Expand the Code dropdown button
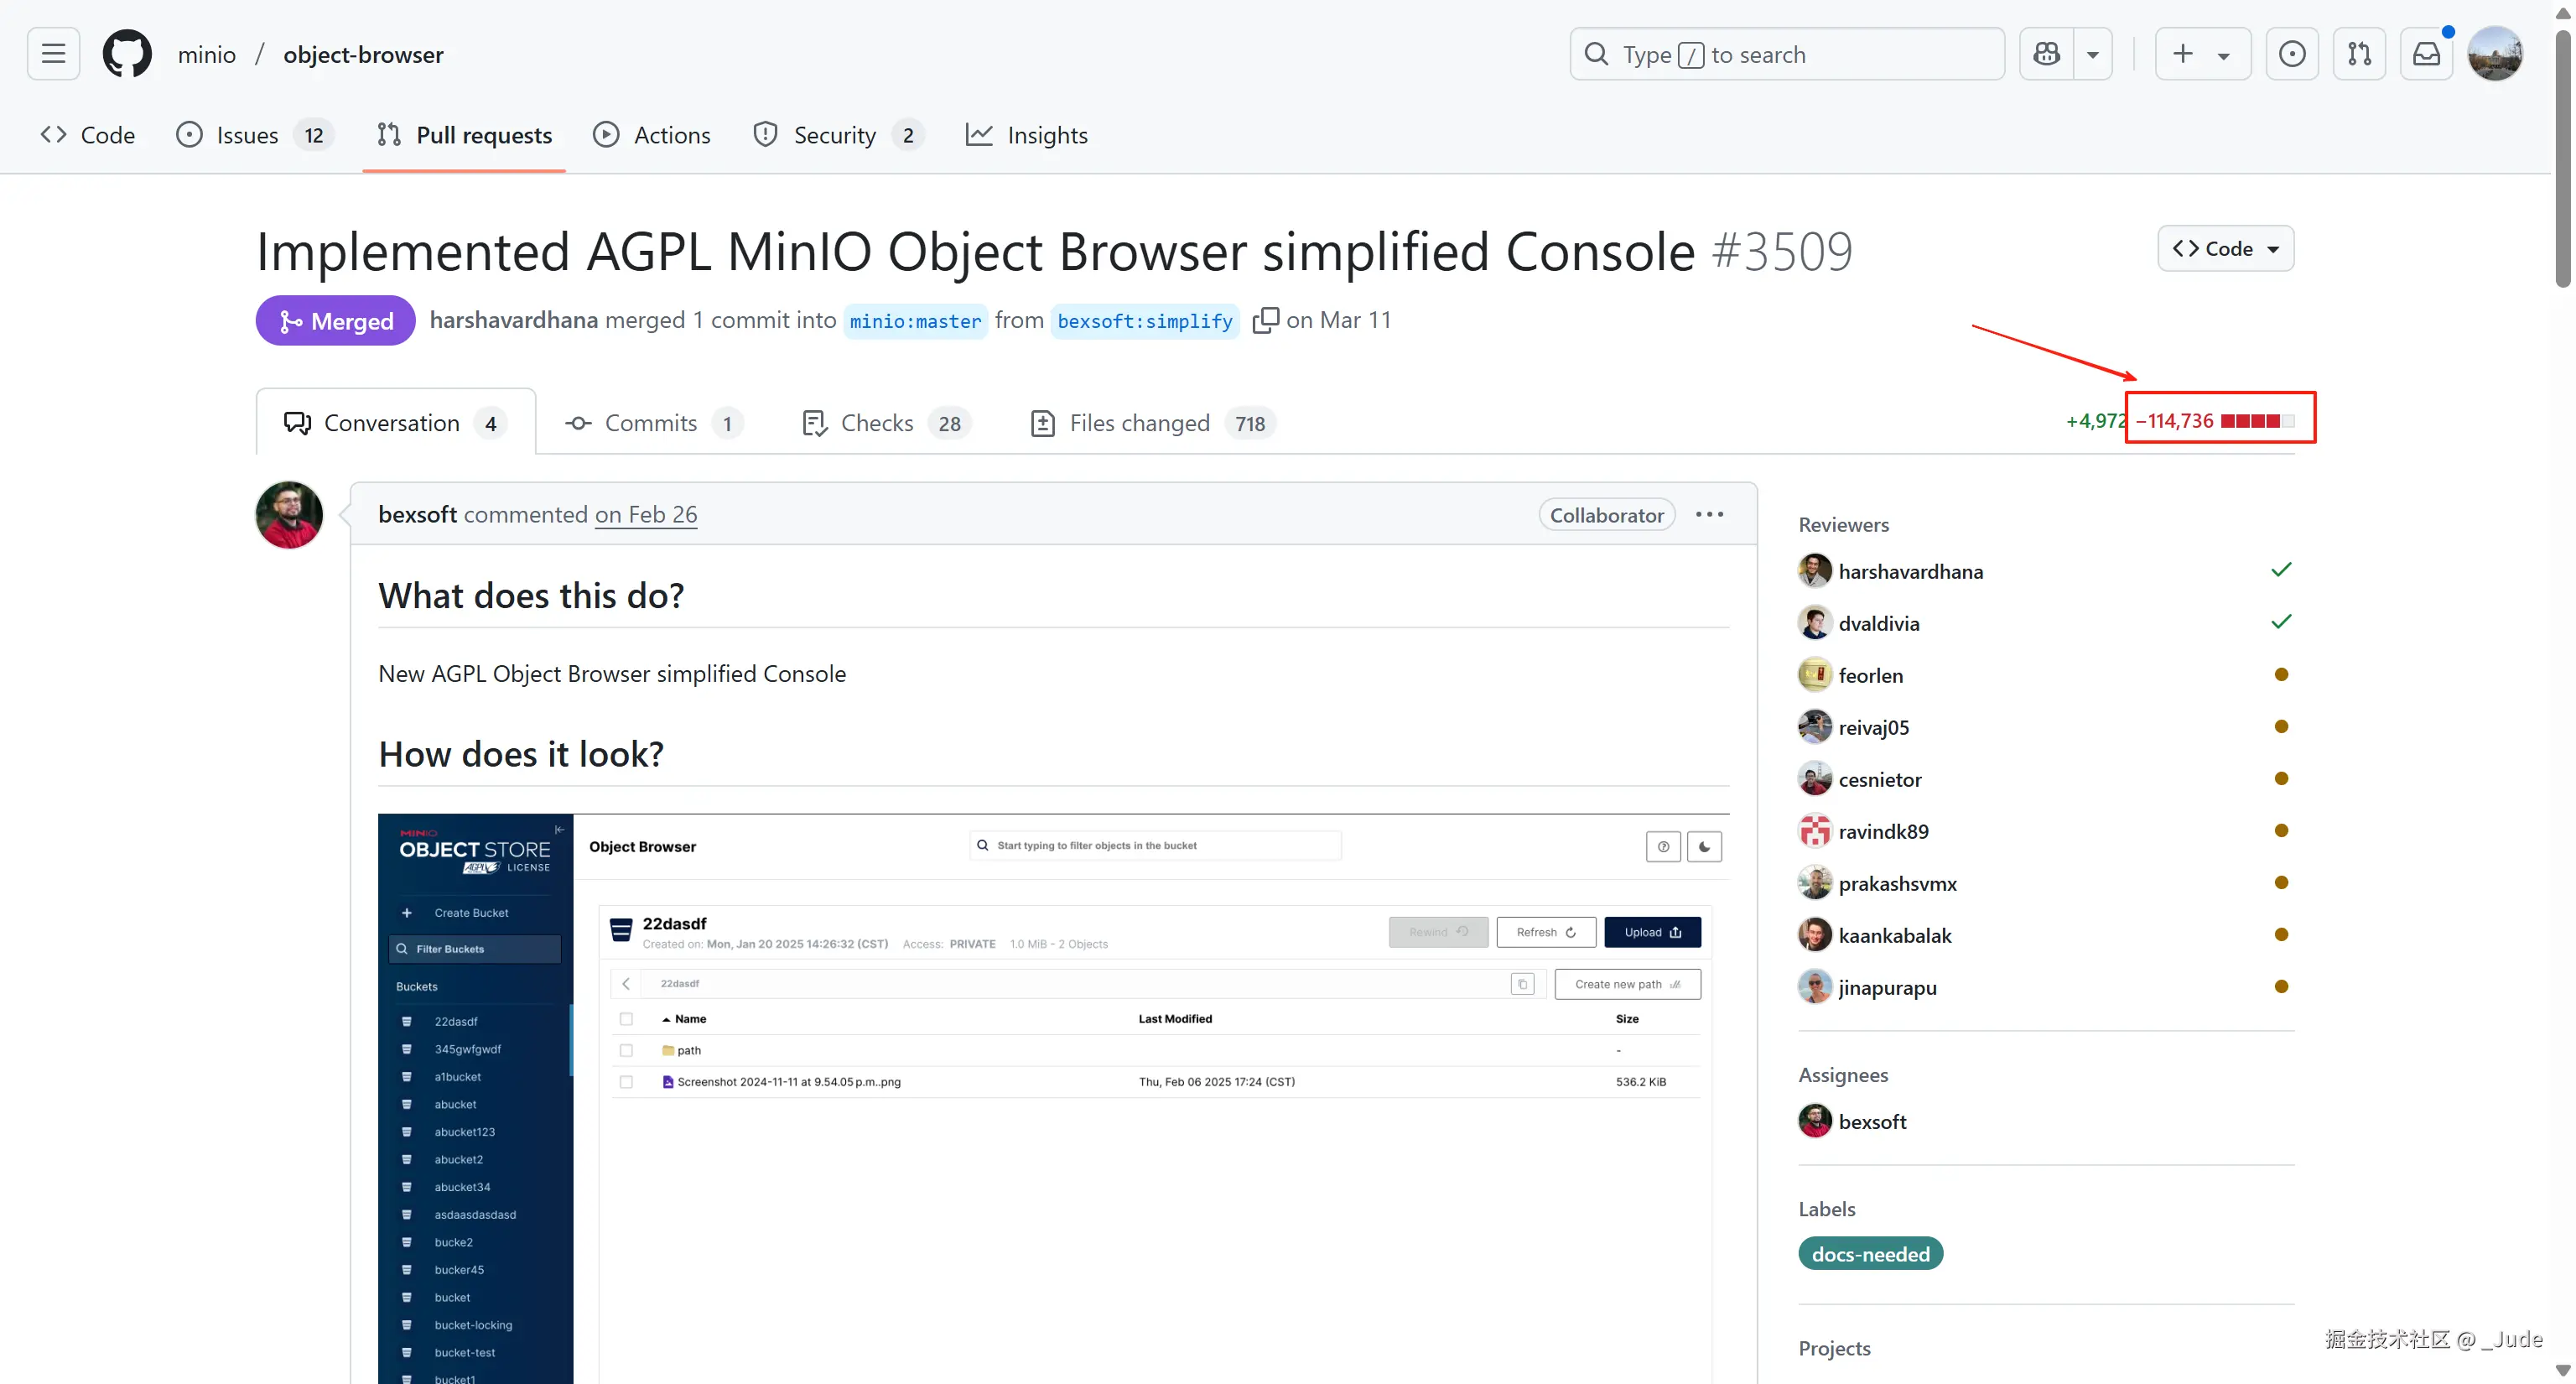Viewport: 2576px width, 1384px height. click(2225, 249)
